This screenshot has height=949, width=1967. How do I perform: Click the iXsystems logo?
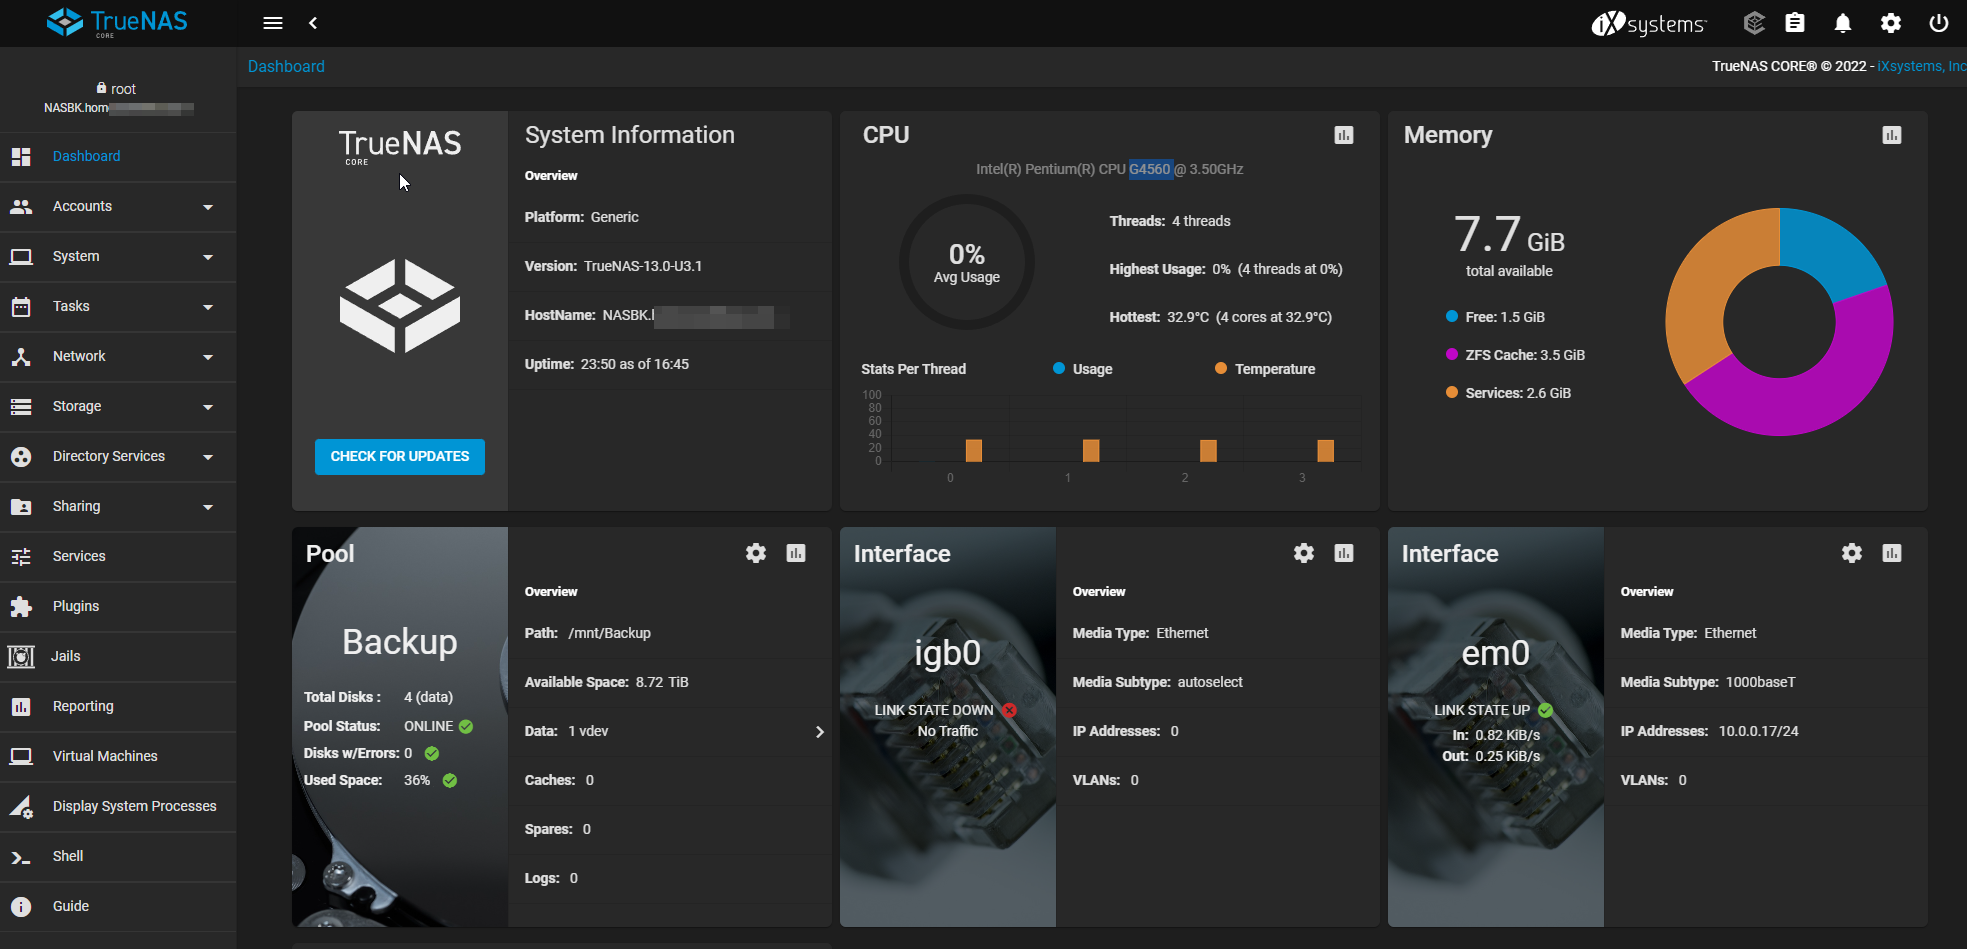[1649, 23]
